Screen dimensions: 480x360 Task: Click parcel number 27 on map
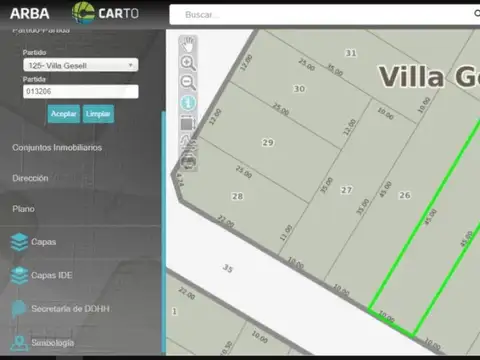coord(346,190)
